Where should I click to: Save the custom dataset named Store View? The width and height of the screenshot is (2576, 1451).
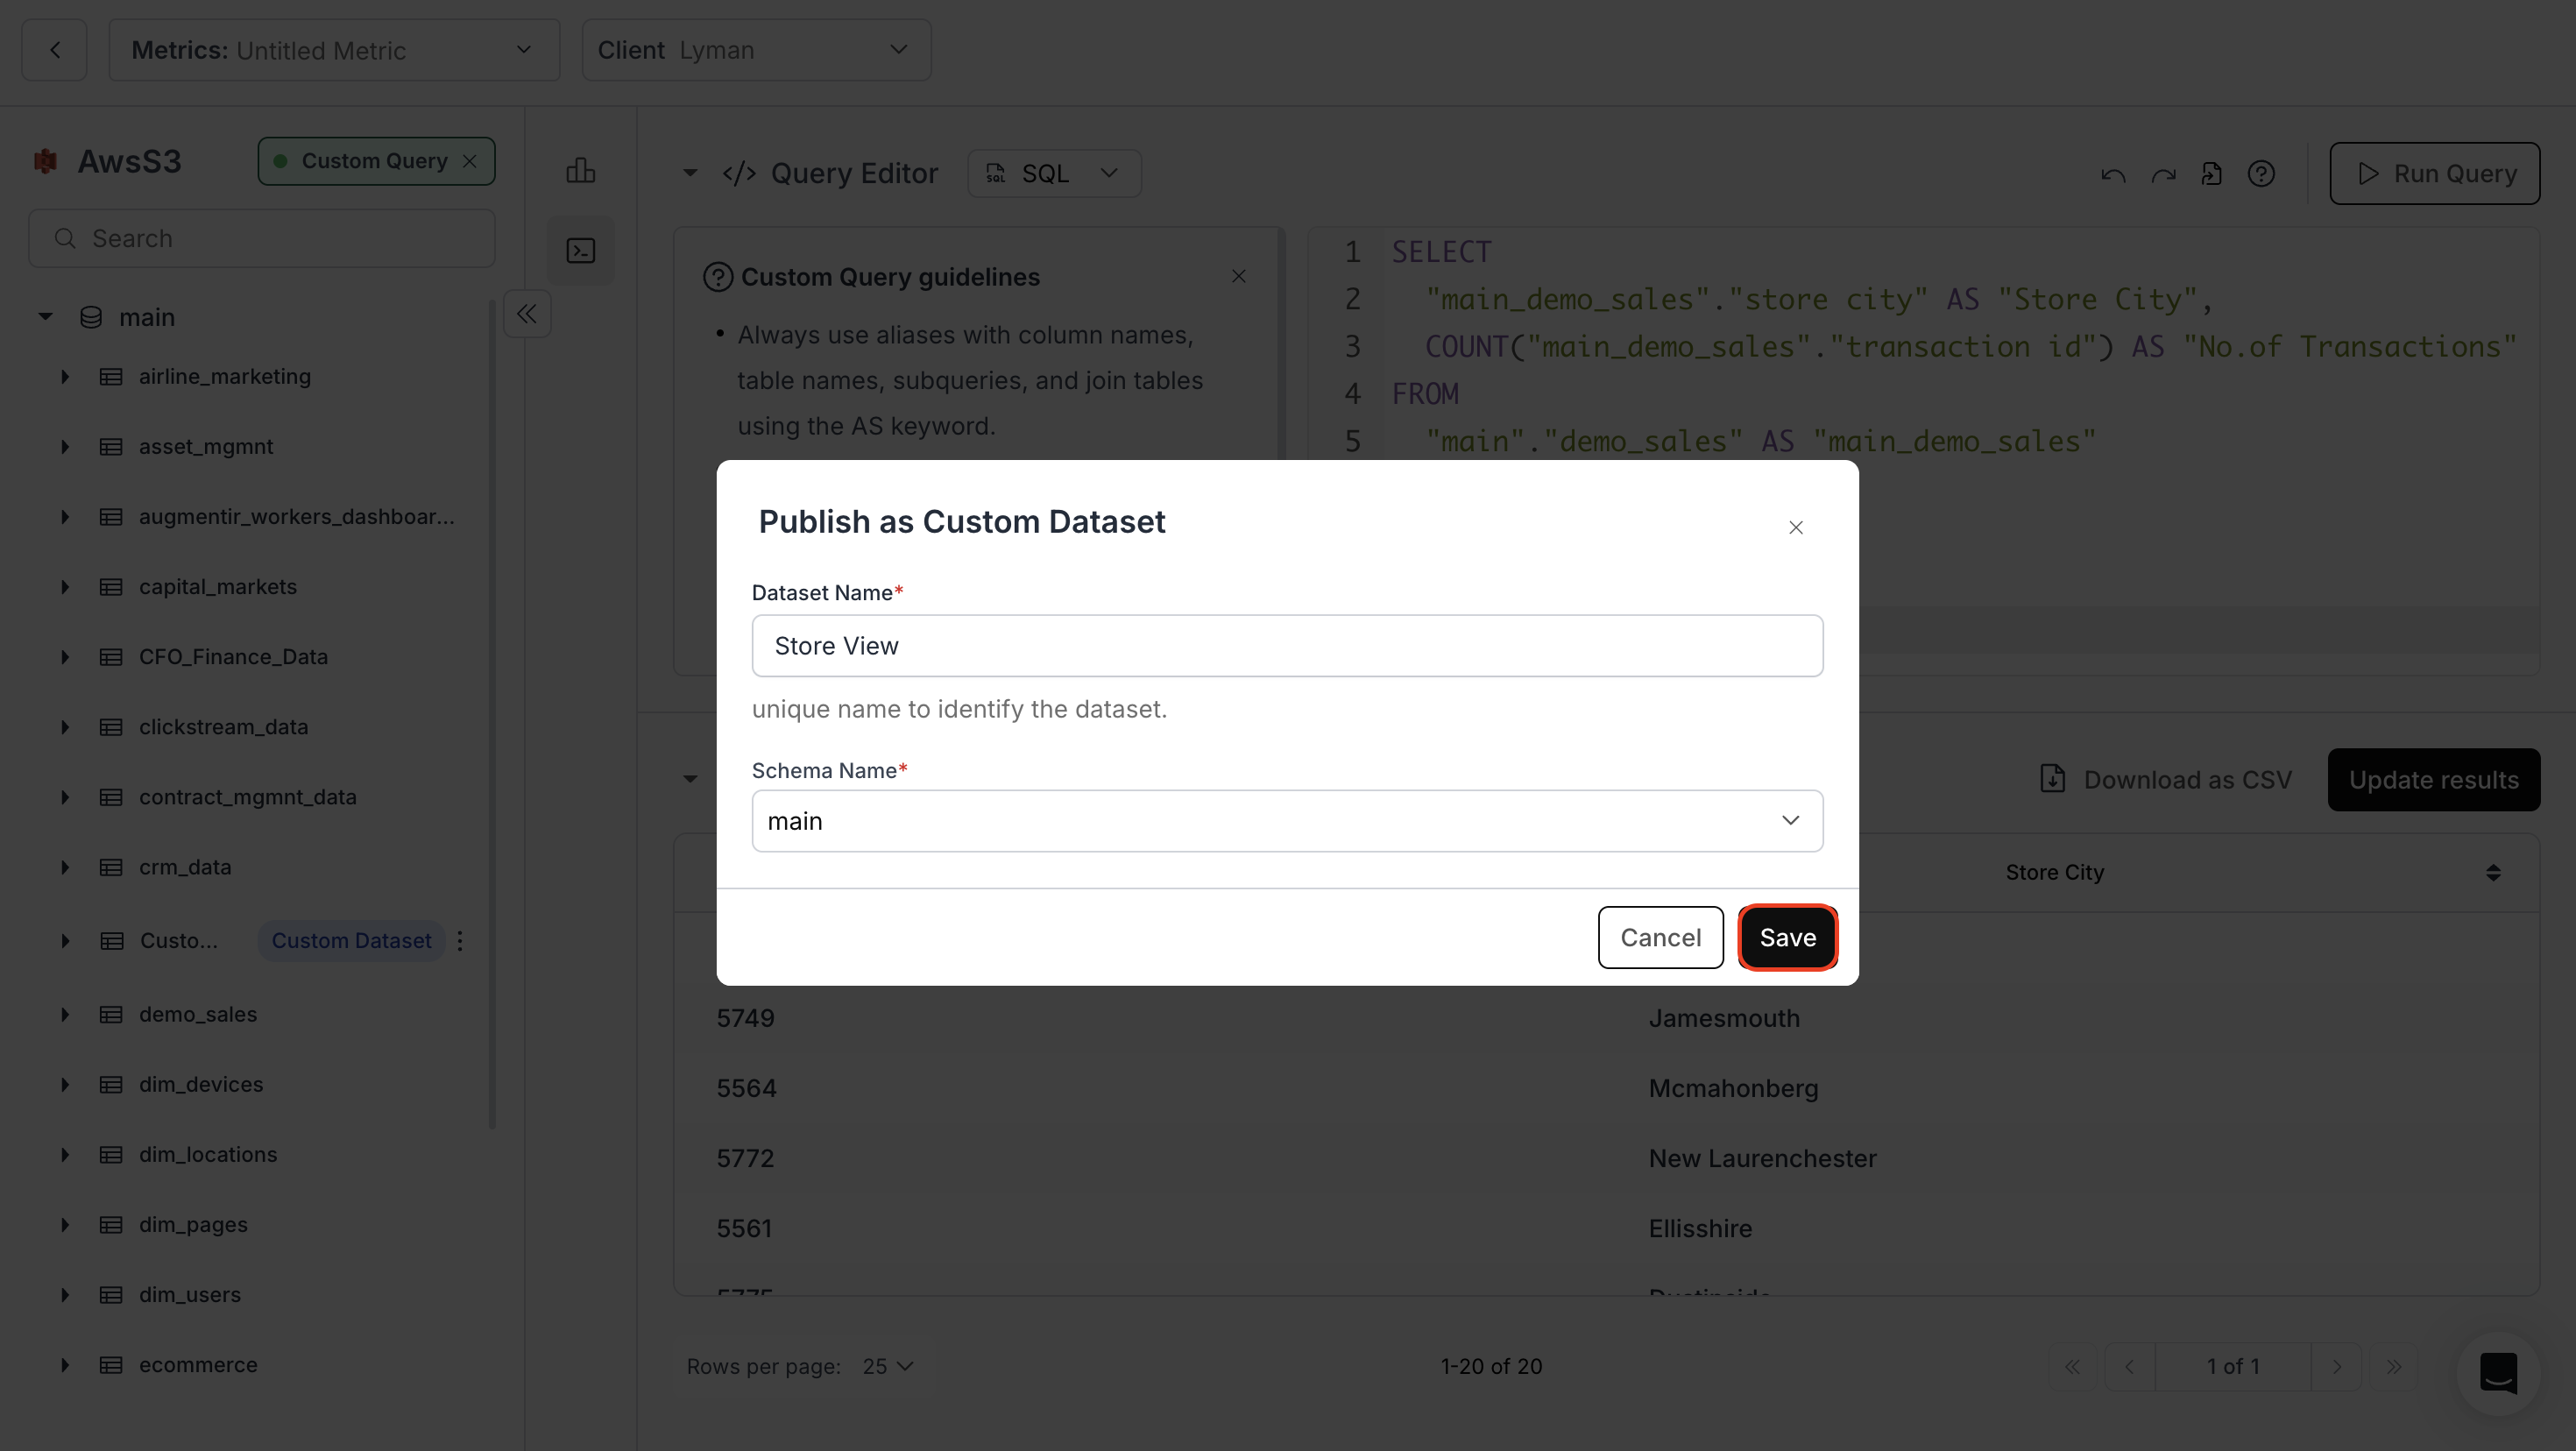1787,937
